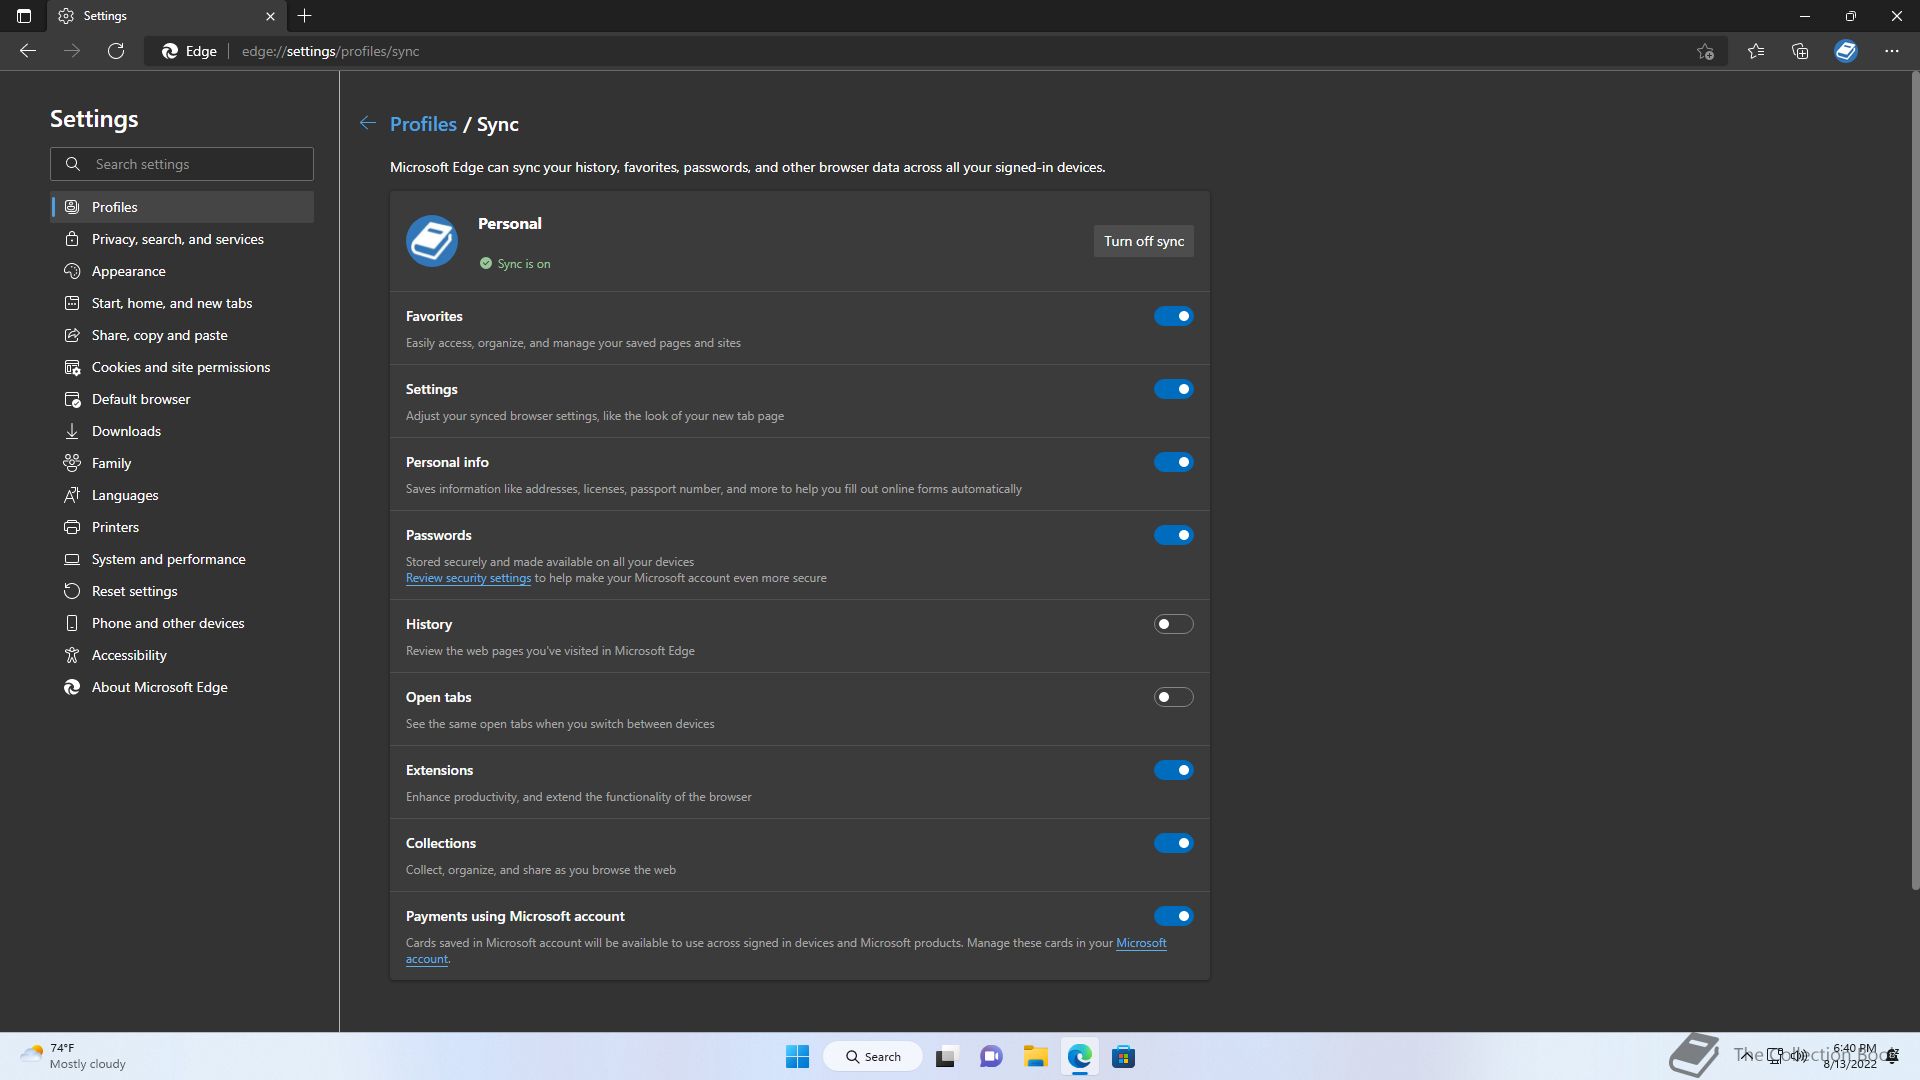
Task: Open File Explorer from taskbar
Action: 1035,1056
